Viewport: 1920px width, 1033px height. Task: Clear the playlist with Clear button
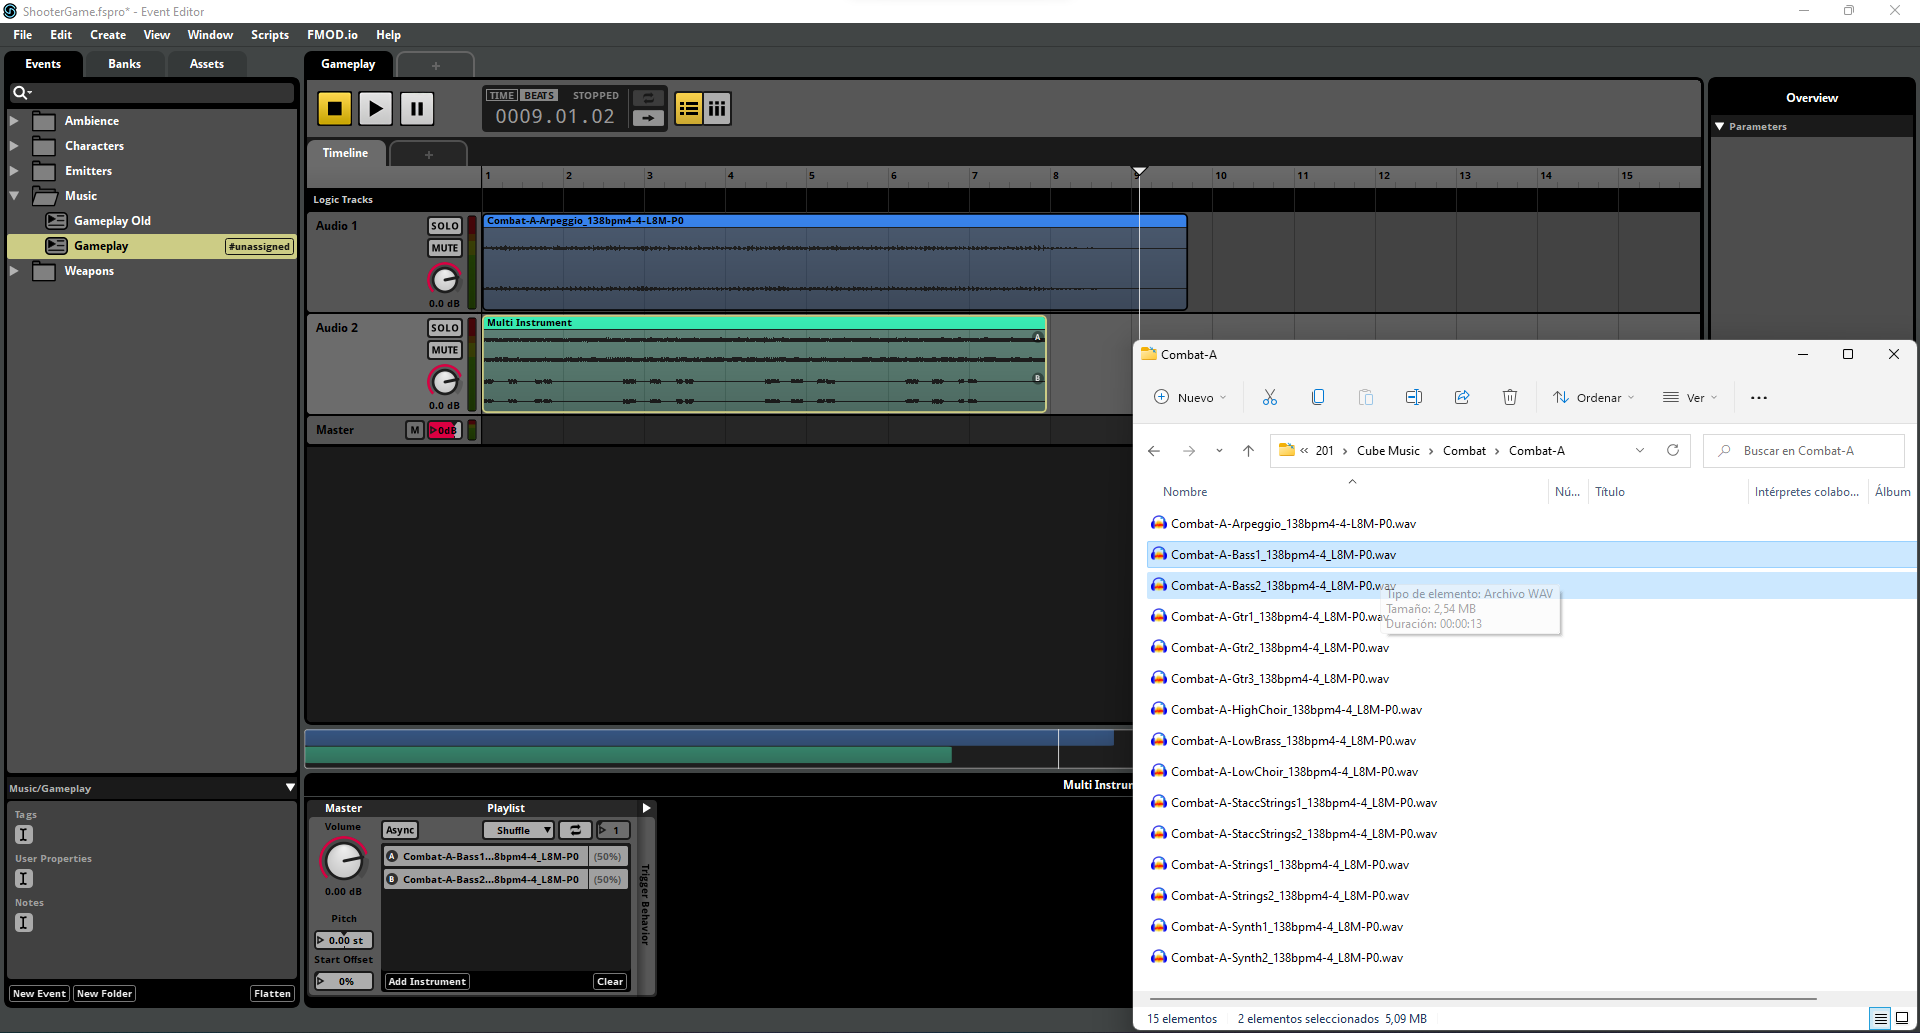(x=610, y=982)
